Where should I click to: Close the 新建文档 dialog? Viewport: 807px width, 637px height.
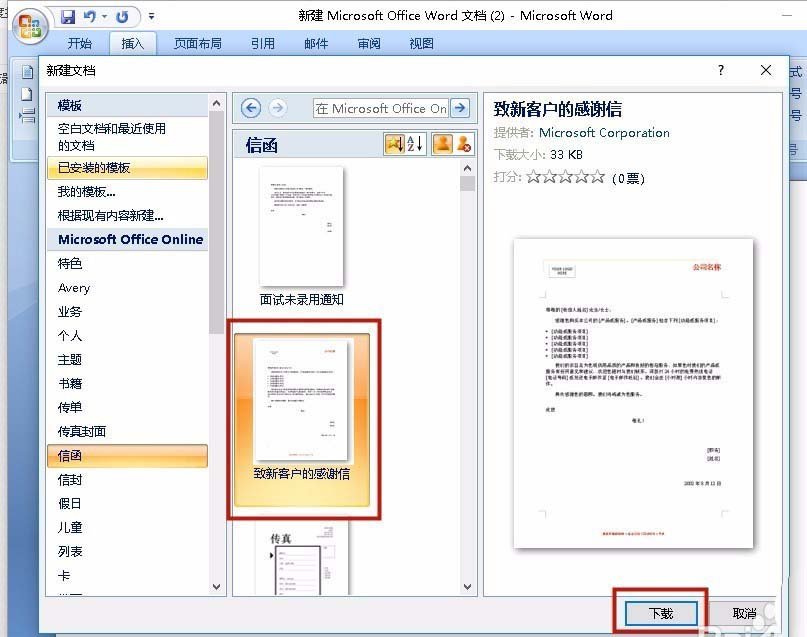click(x=766, y=70)
